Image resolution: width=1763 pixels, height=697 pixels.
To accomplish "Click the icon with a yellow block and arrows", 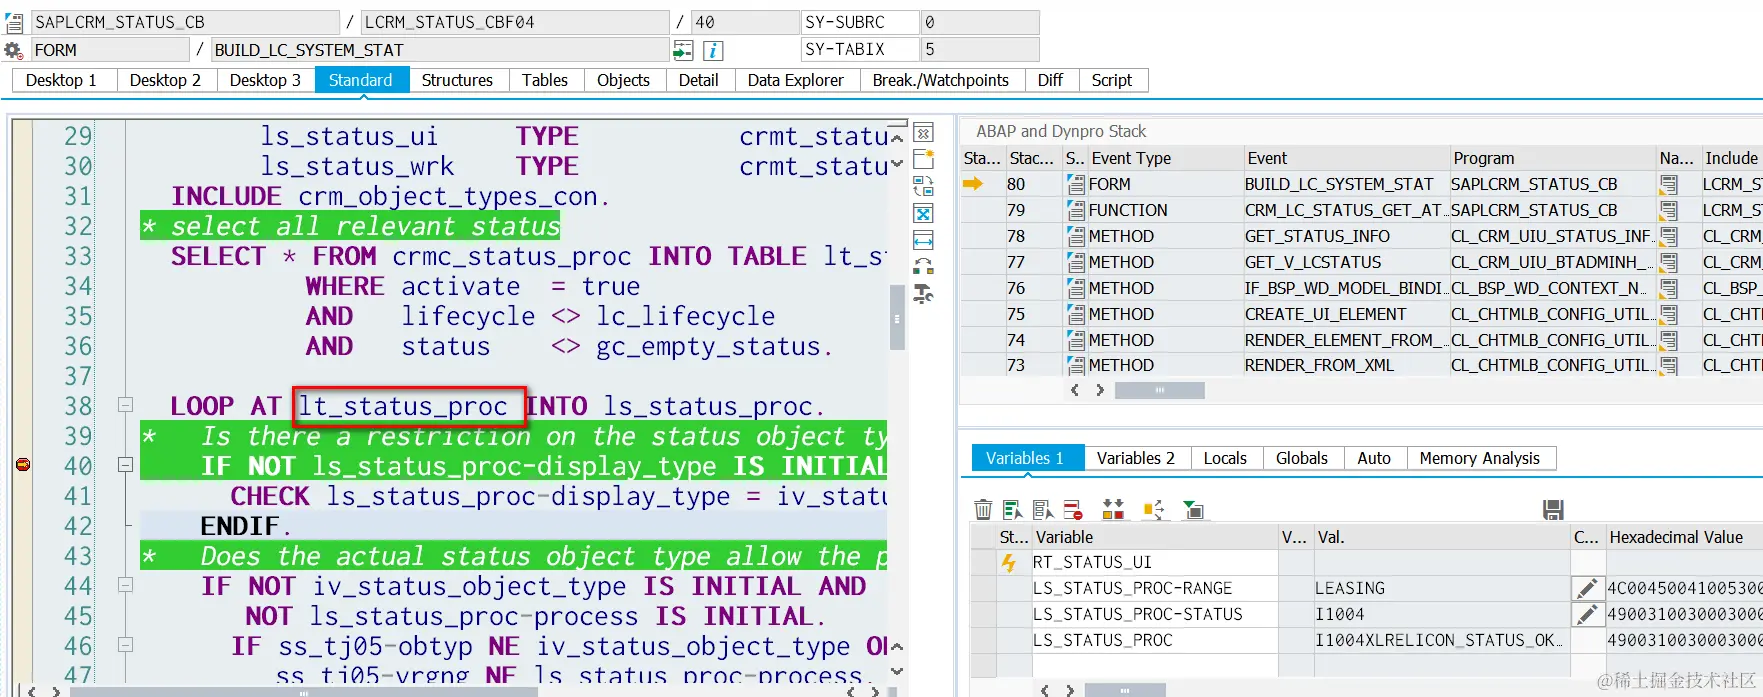I will 1153,510.
